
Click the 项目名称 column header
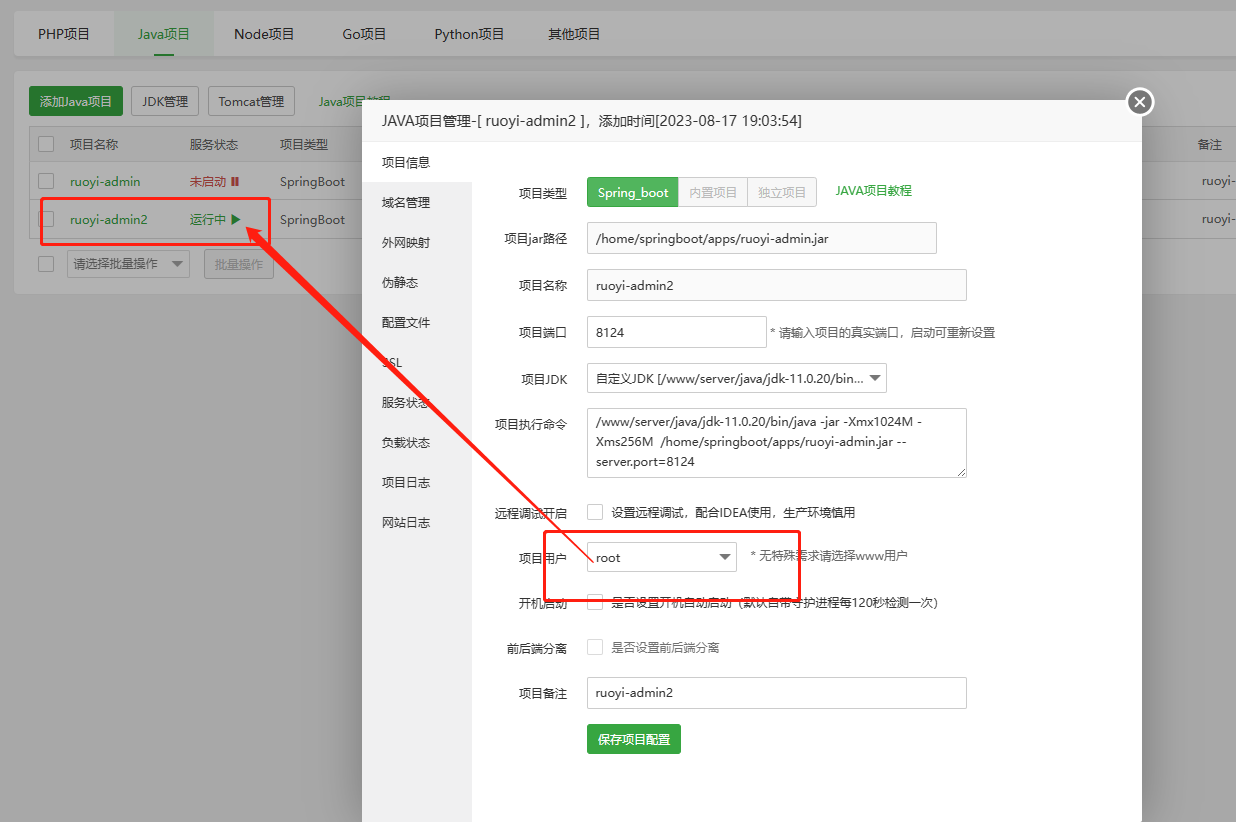coord(94,144)
